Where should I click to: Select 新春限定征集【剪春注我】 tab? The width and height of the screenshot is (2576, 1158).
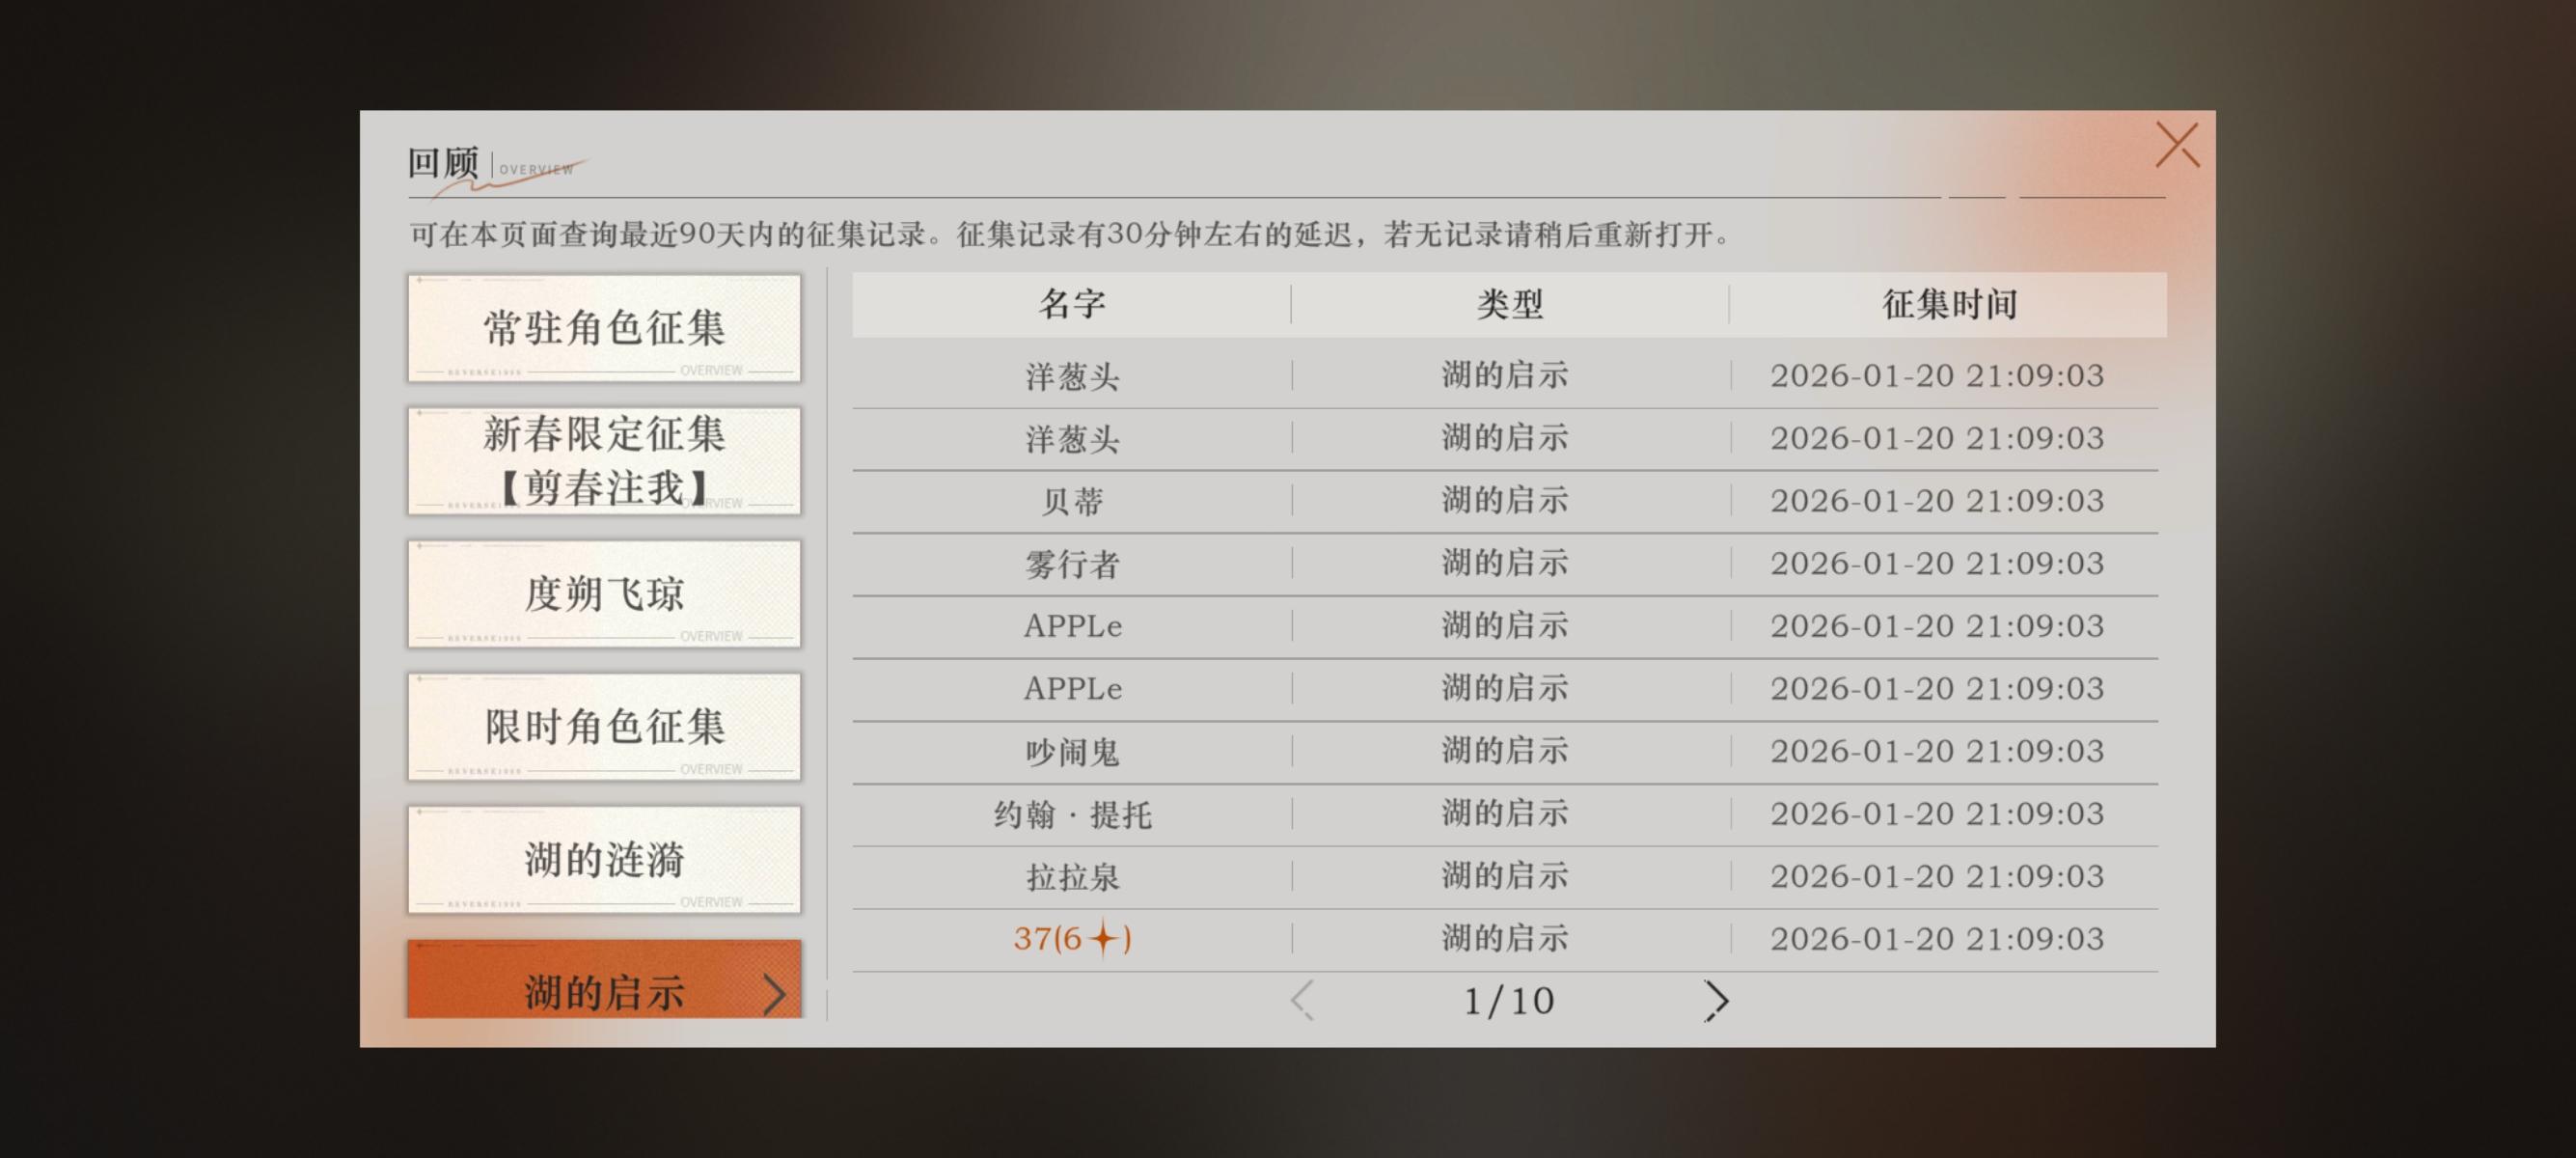point(604,461)
